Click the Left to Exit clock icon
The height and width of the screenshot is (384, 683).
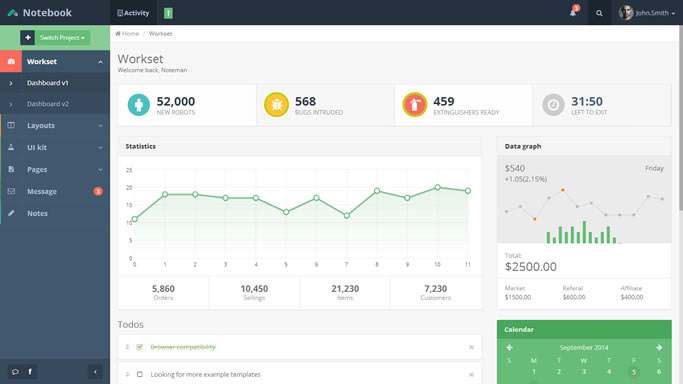pyautogui.click(x=553, y=105)
